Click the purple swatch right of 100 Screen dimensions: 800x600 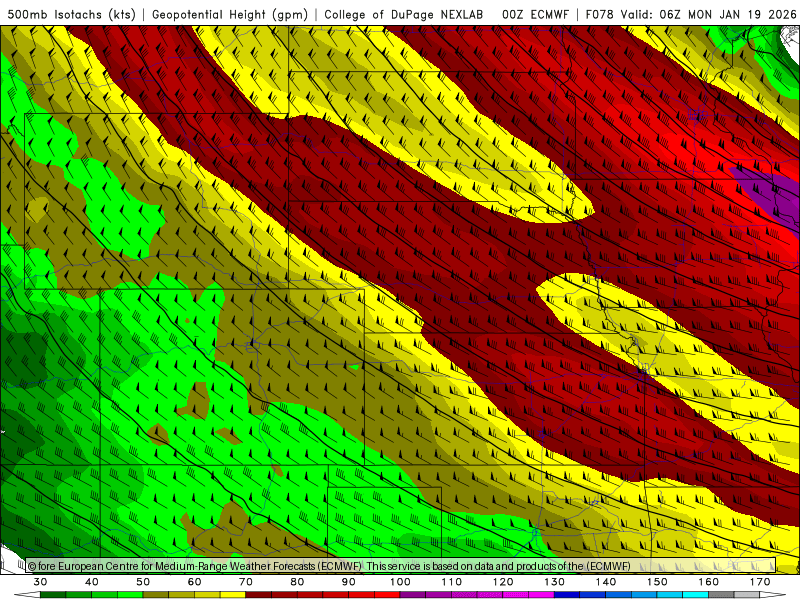(413, 595)
